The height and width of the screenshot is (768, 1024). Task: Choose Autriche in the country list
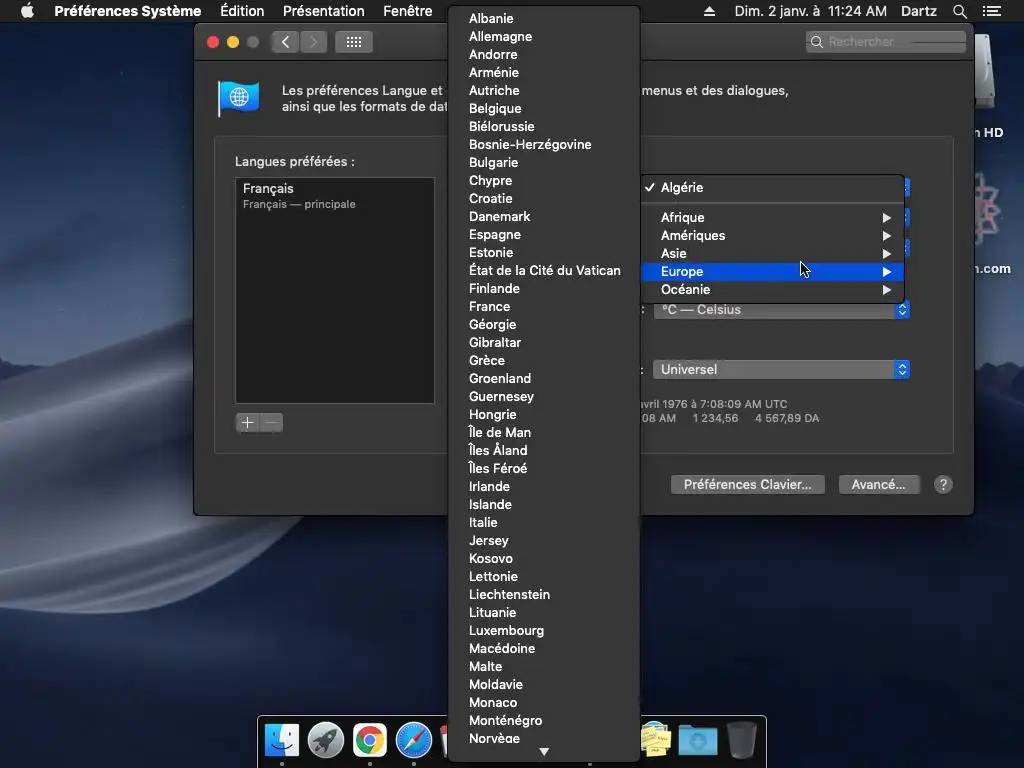click(x=543, y=91)
